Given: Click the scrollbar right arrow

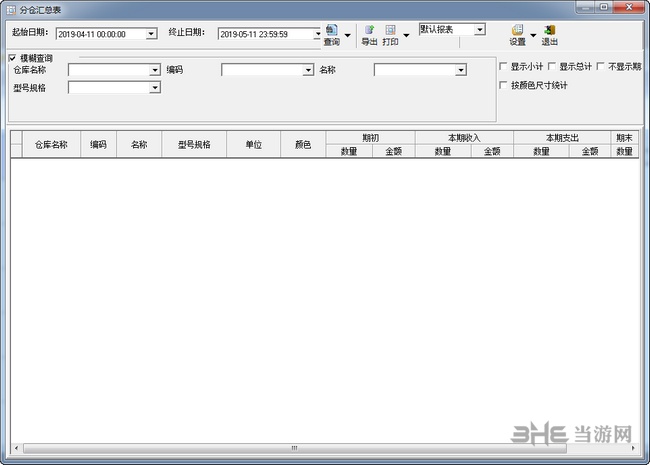Looking at the screenshot, I should coord(633,448).
